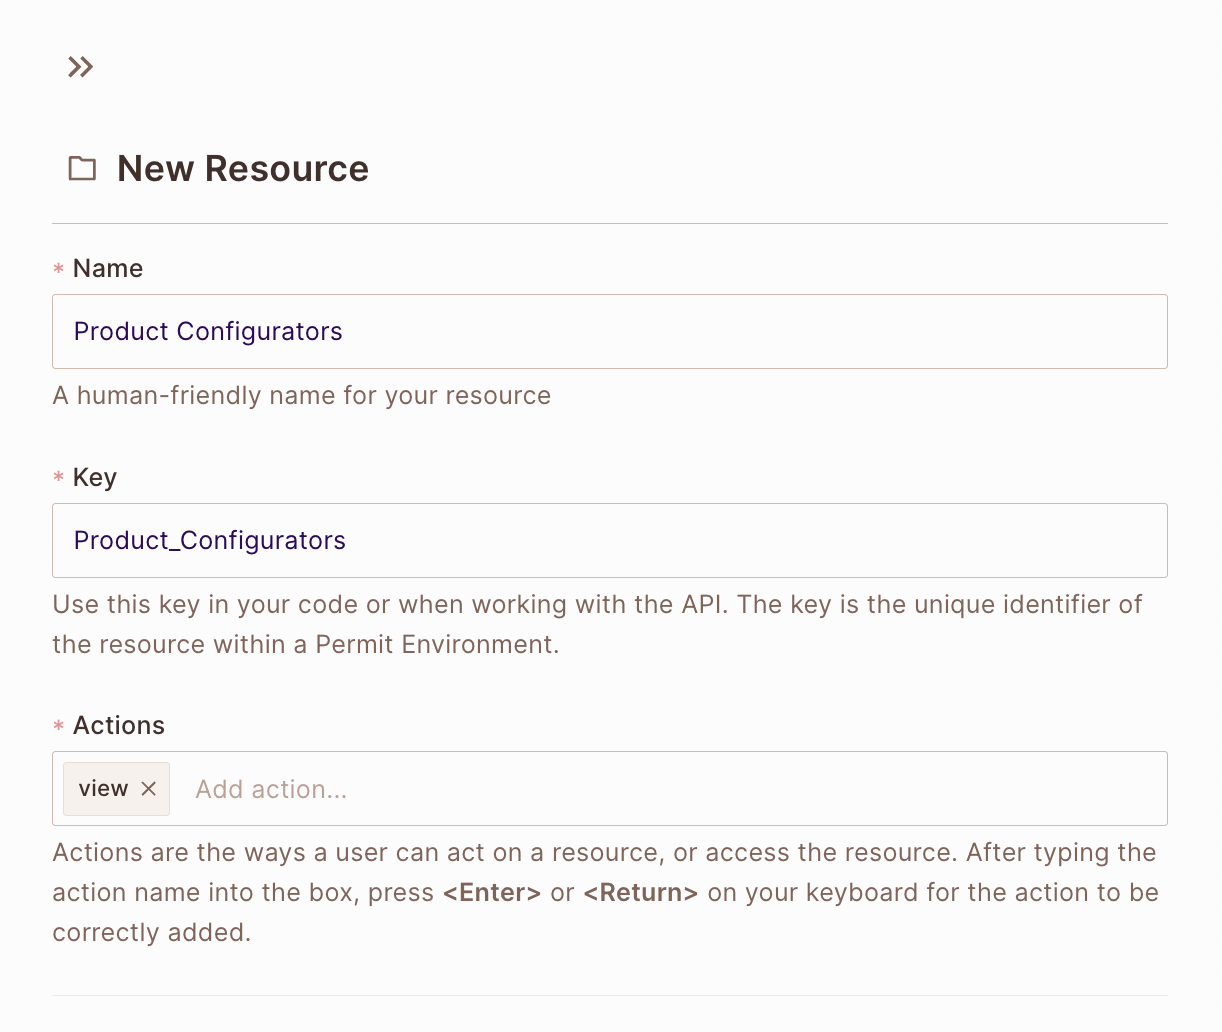Screen dimensions: 1222x1032
Task: Click the Name field label
Action: point(108,268)
